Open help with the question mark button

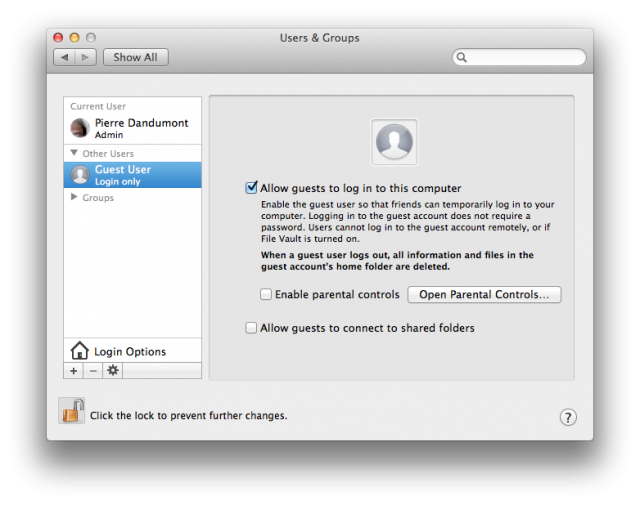pos(568,417)
